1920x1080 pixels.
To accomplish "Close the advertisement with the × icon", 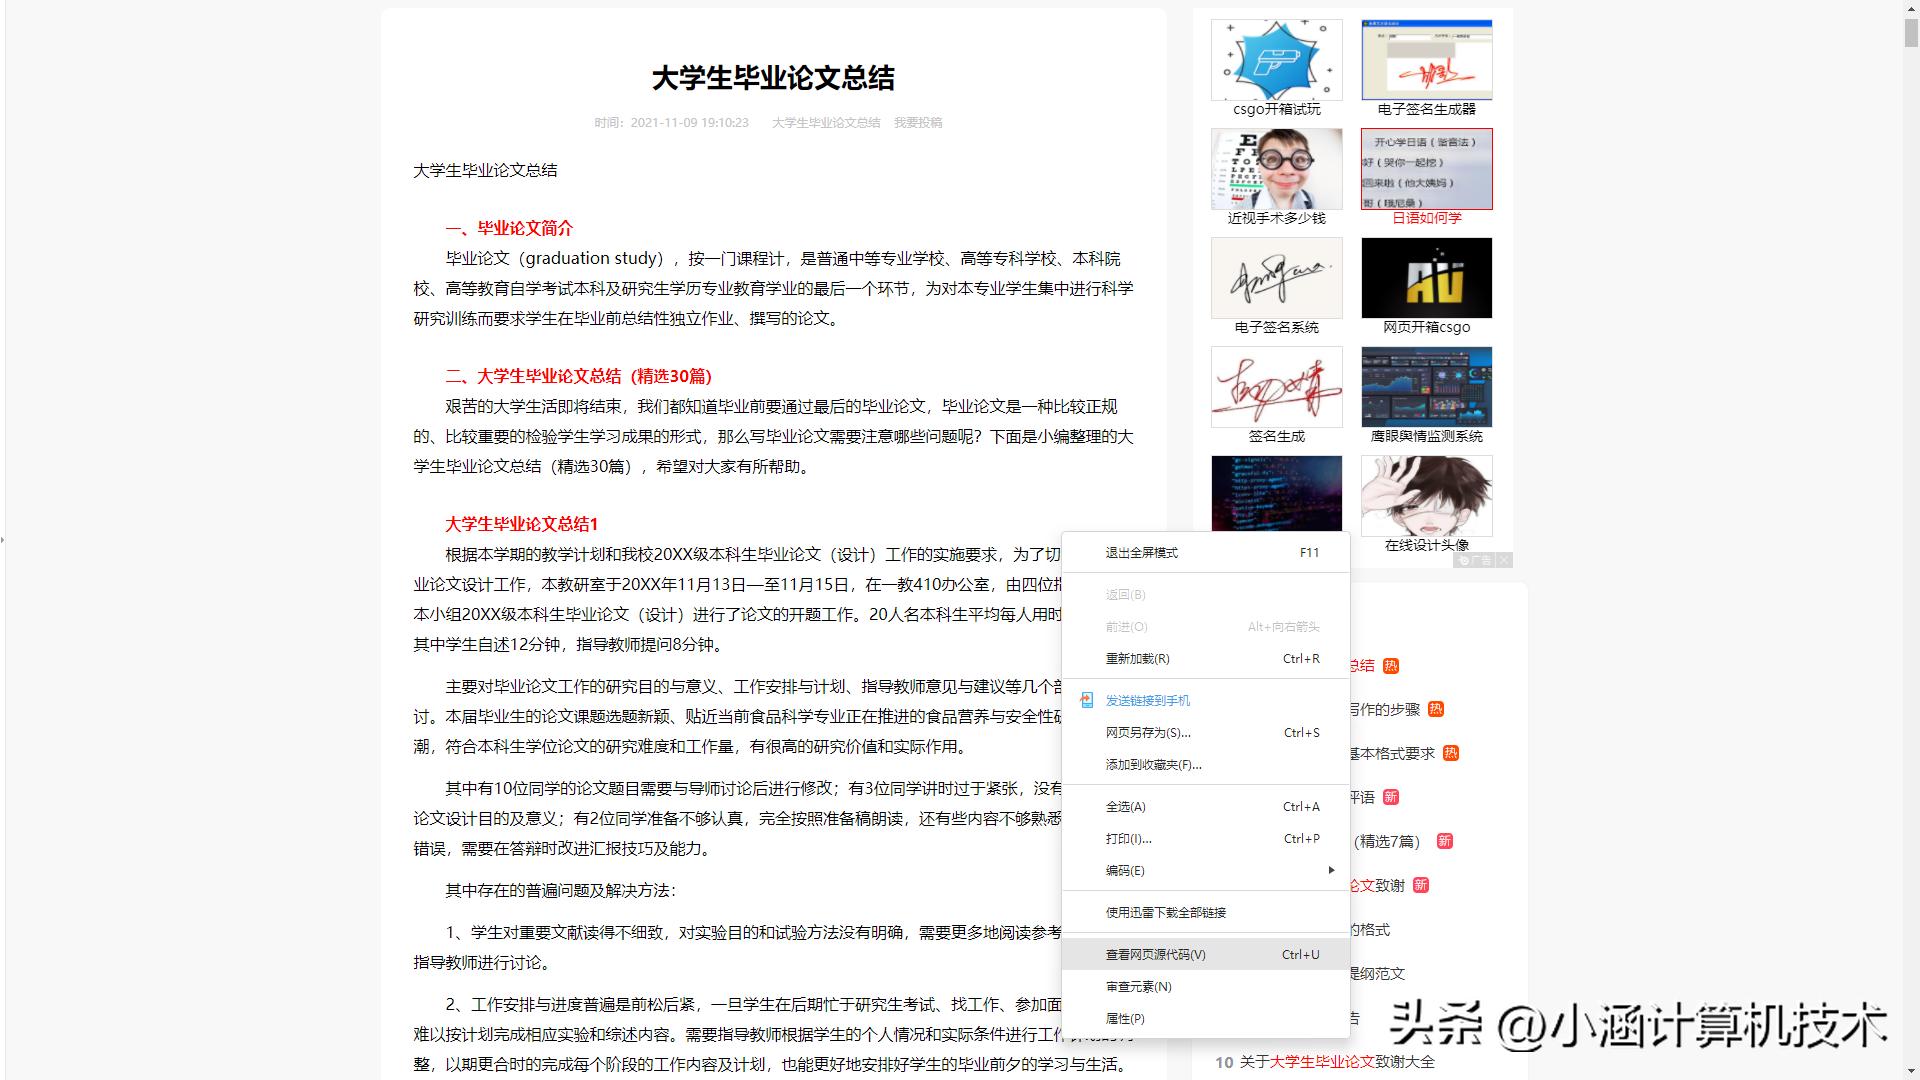I will pos(1504,560).
